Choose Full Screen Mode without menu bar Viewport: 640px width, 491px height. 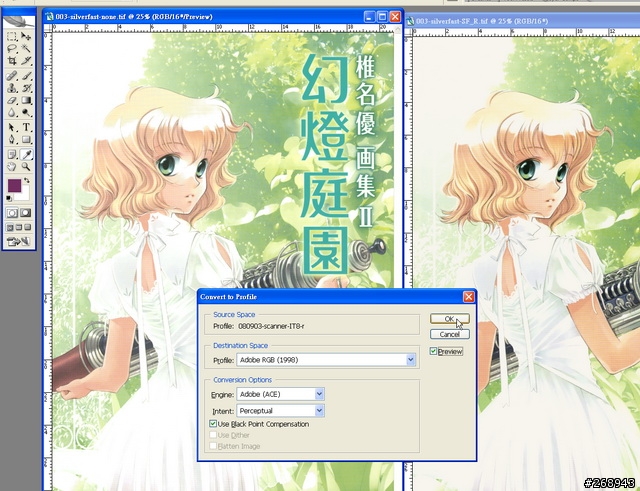click(x=27, y=227)
